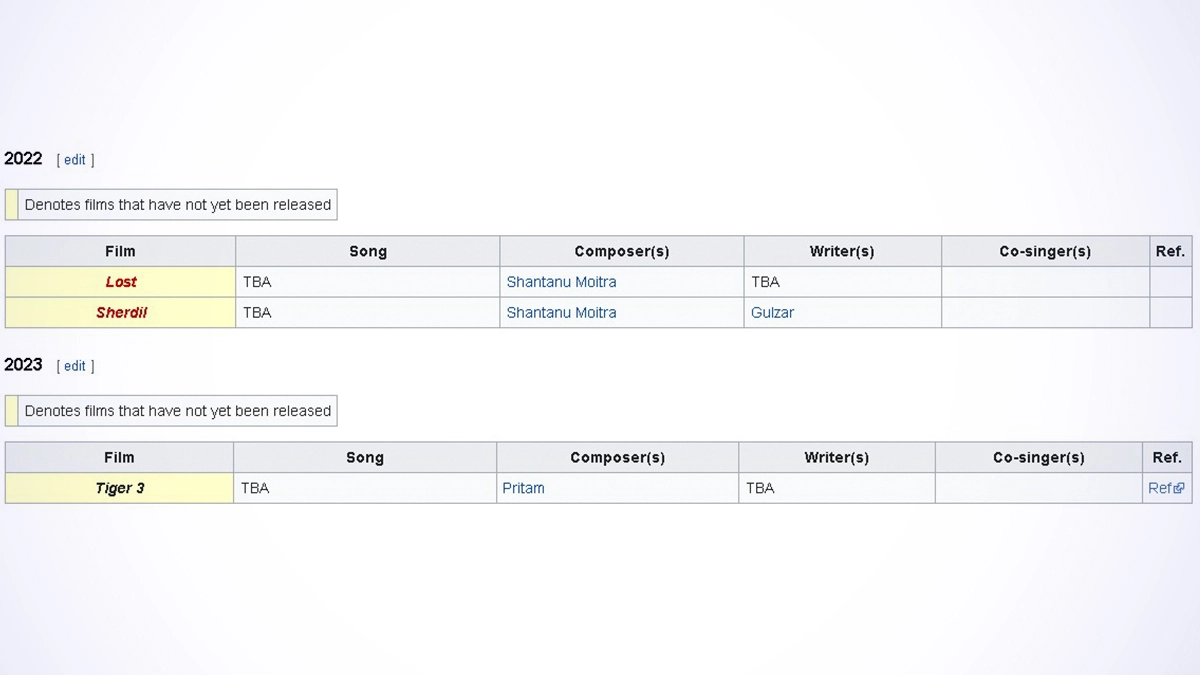Click Film column header in 2022 table
1200x675 pixels.
[x=120, y=252]
